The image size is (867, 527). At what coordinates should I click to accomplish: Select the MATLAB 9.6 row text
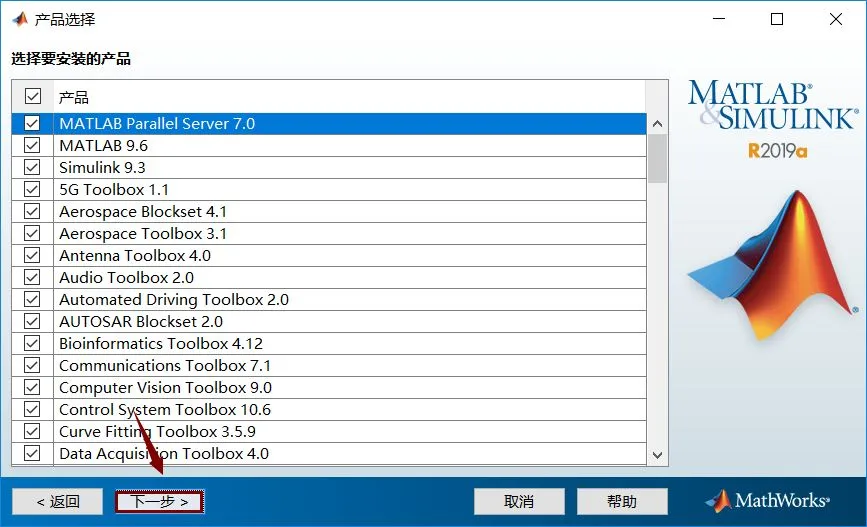103,145
